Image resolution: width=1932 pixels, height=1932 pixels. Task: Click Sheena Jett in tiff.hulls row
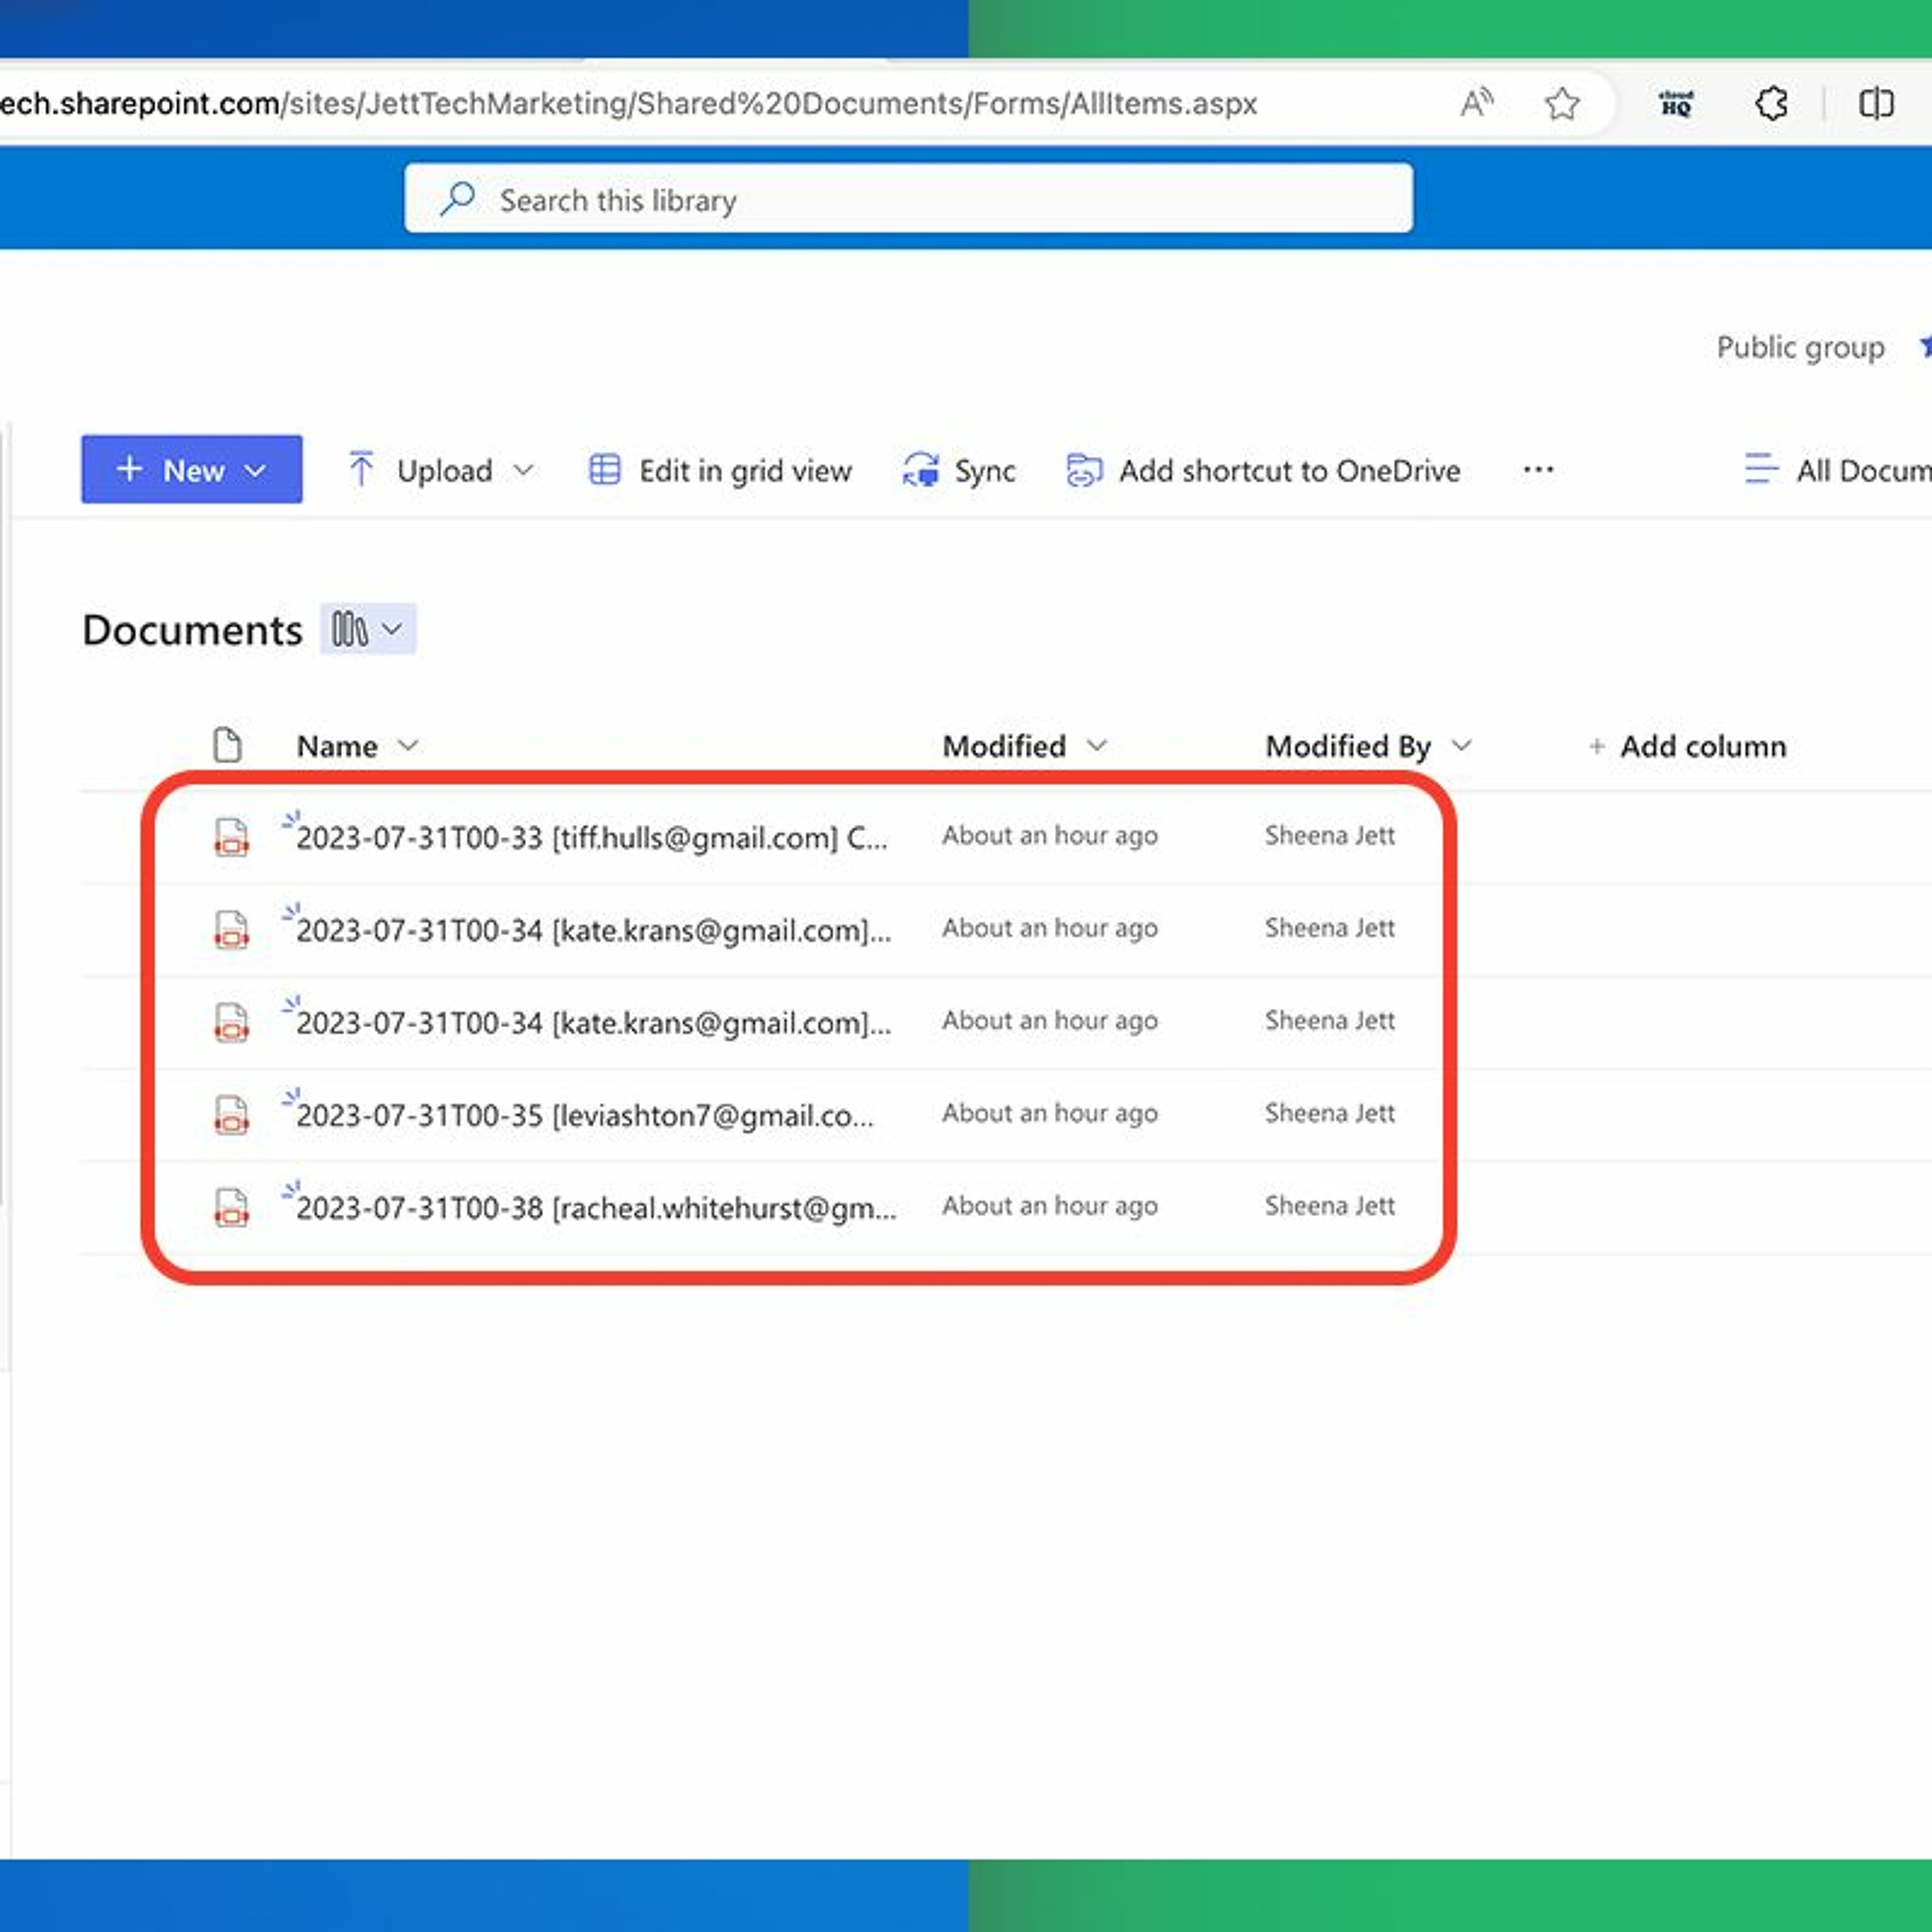coord(1330,835)
